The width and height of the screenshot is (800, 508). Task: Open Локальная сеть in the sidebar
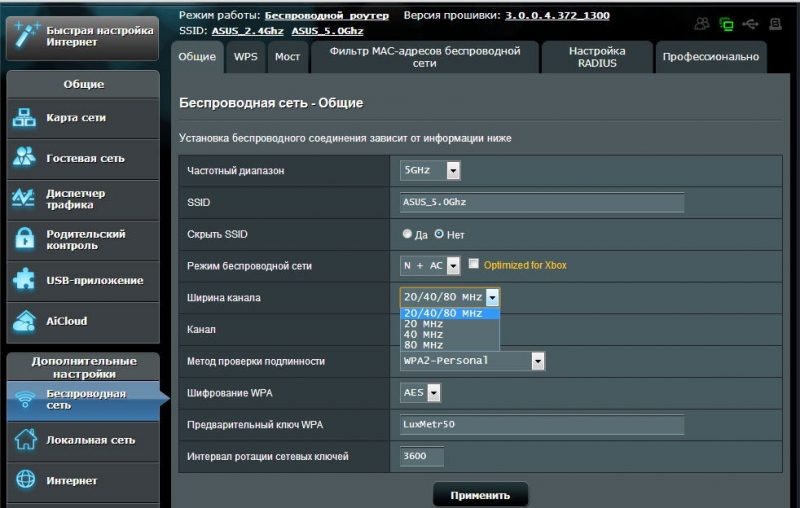click(x=83, y=440)
